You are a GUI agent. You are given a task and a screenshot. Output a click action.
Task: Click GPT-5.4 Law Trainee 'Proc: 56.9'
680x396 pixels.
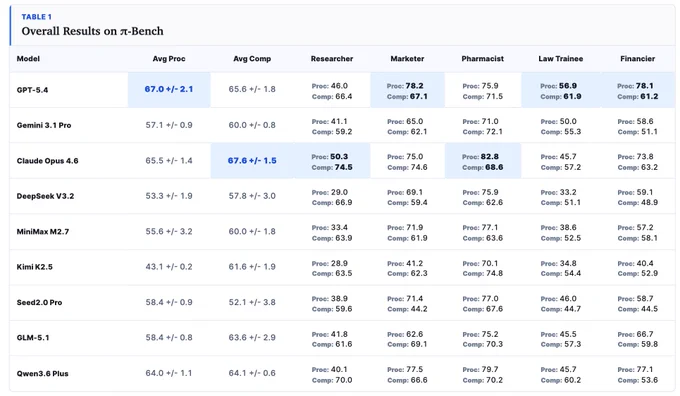coord(558,86)
